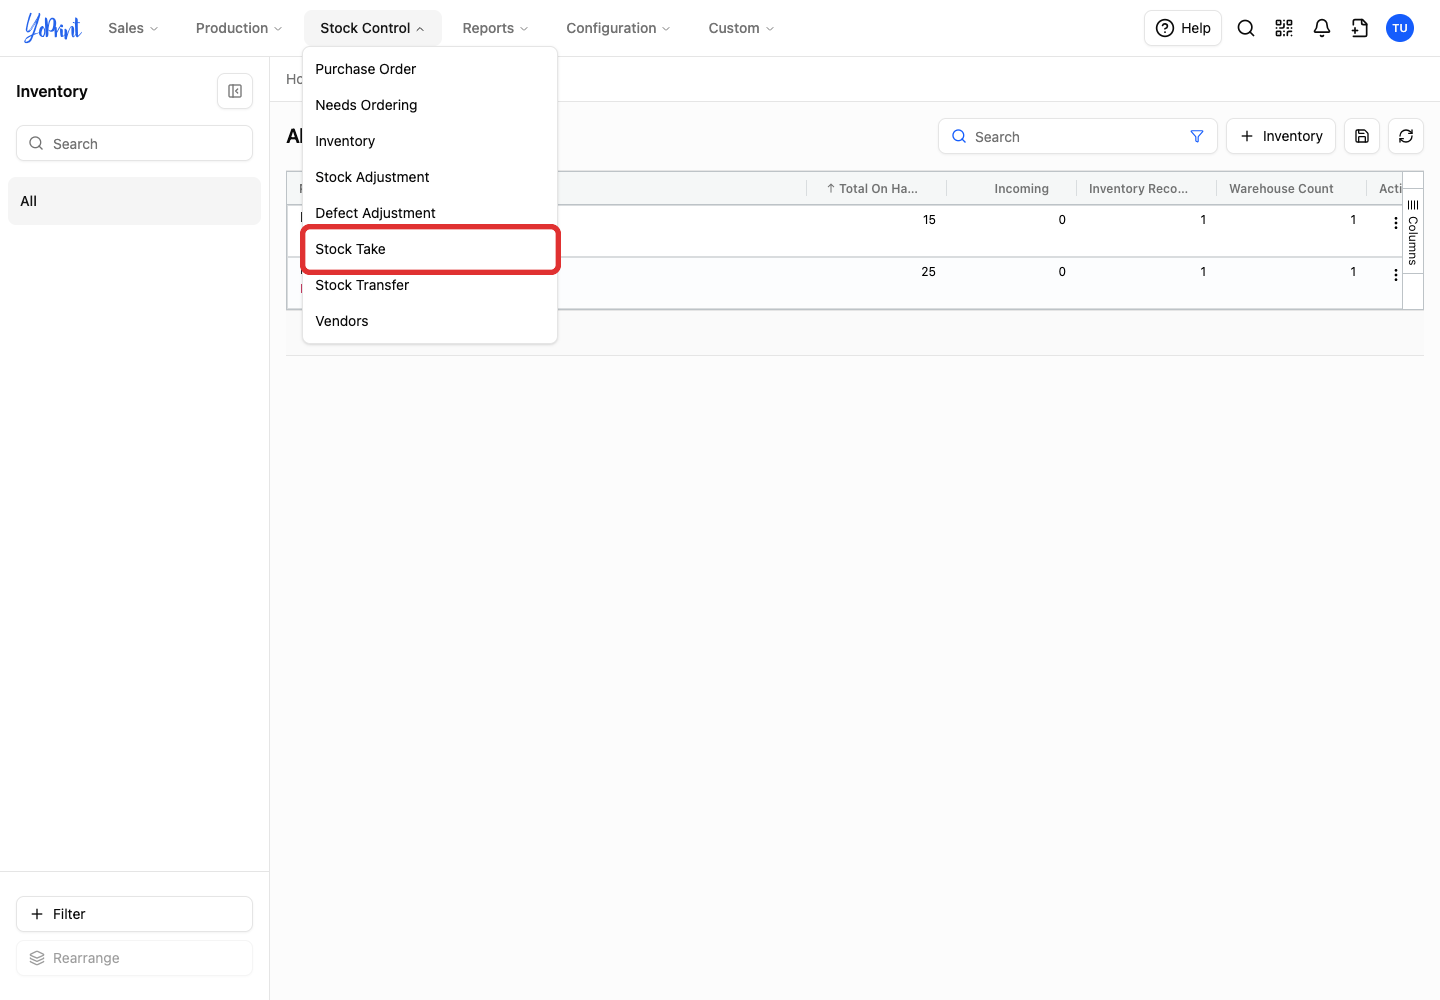Expand the Sales menu
This screenshot has width=1440, height=1000.
(x=133, y=28)
